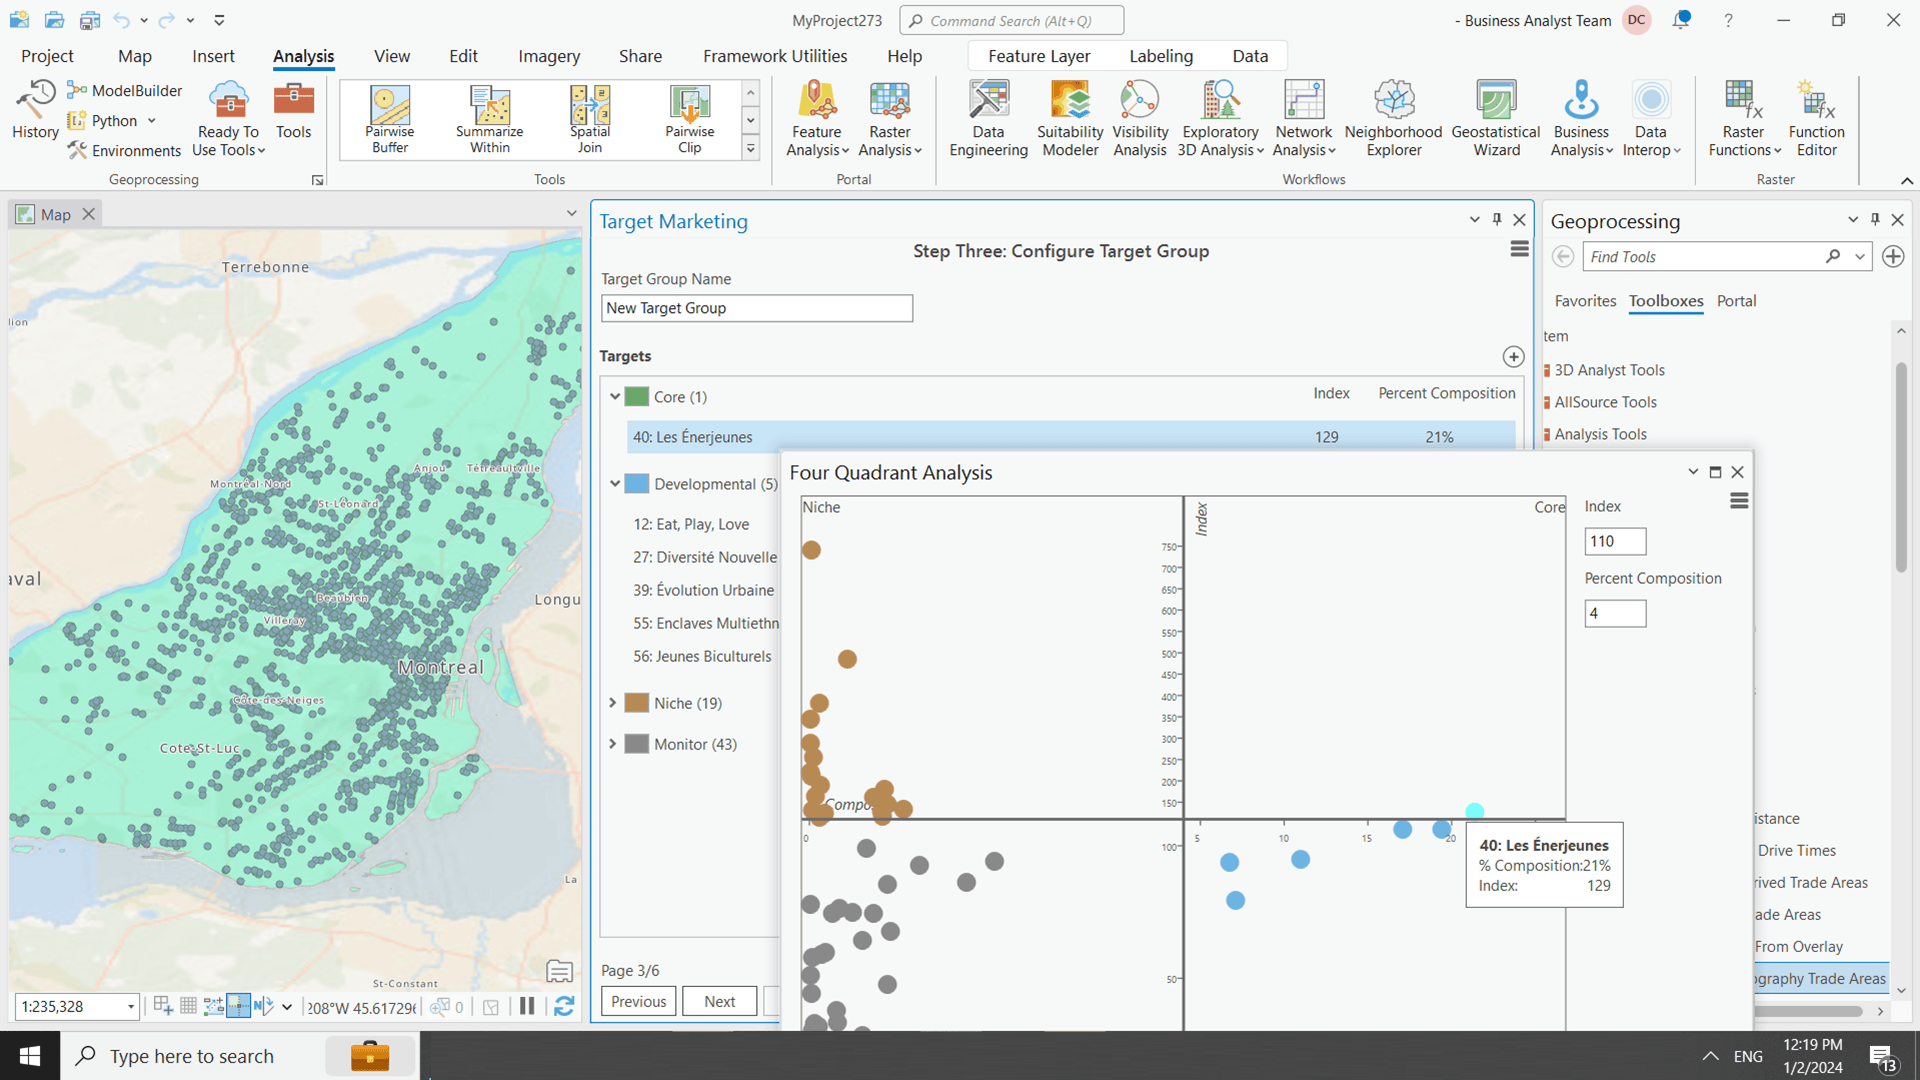Open the Suitability Modeler
The image size is (1920, 1080).
pos(1069,117)
